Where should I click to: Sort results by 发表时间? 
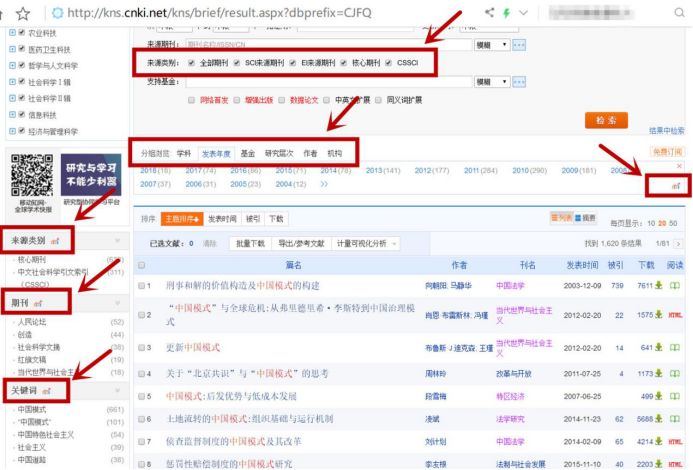click(x=222, y=219)
